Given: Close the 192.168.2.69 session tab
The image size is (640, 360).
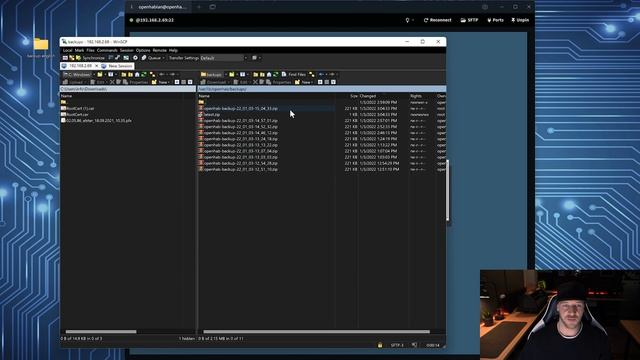Looking at the screenshot, I should [x=97, y=66].
